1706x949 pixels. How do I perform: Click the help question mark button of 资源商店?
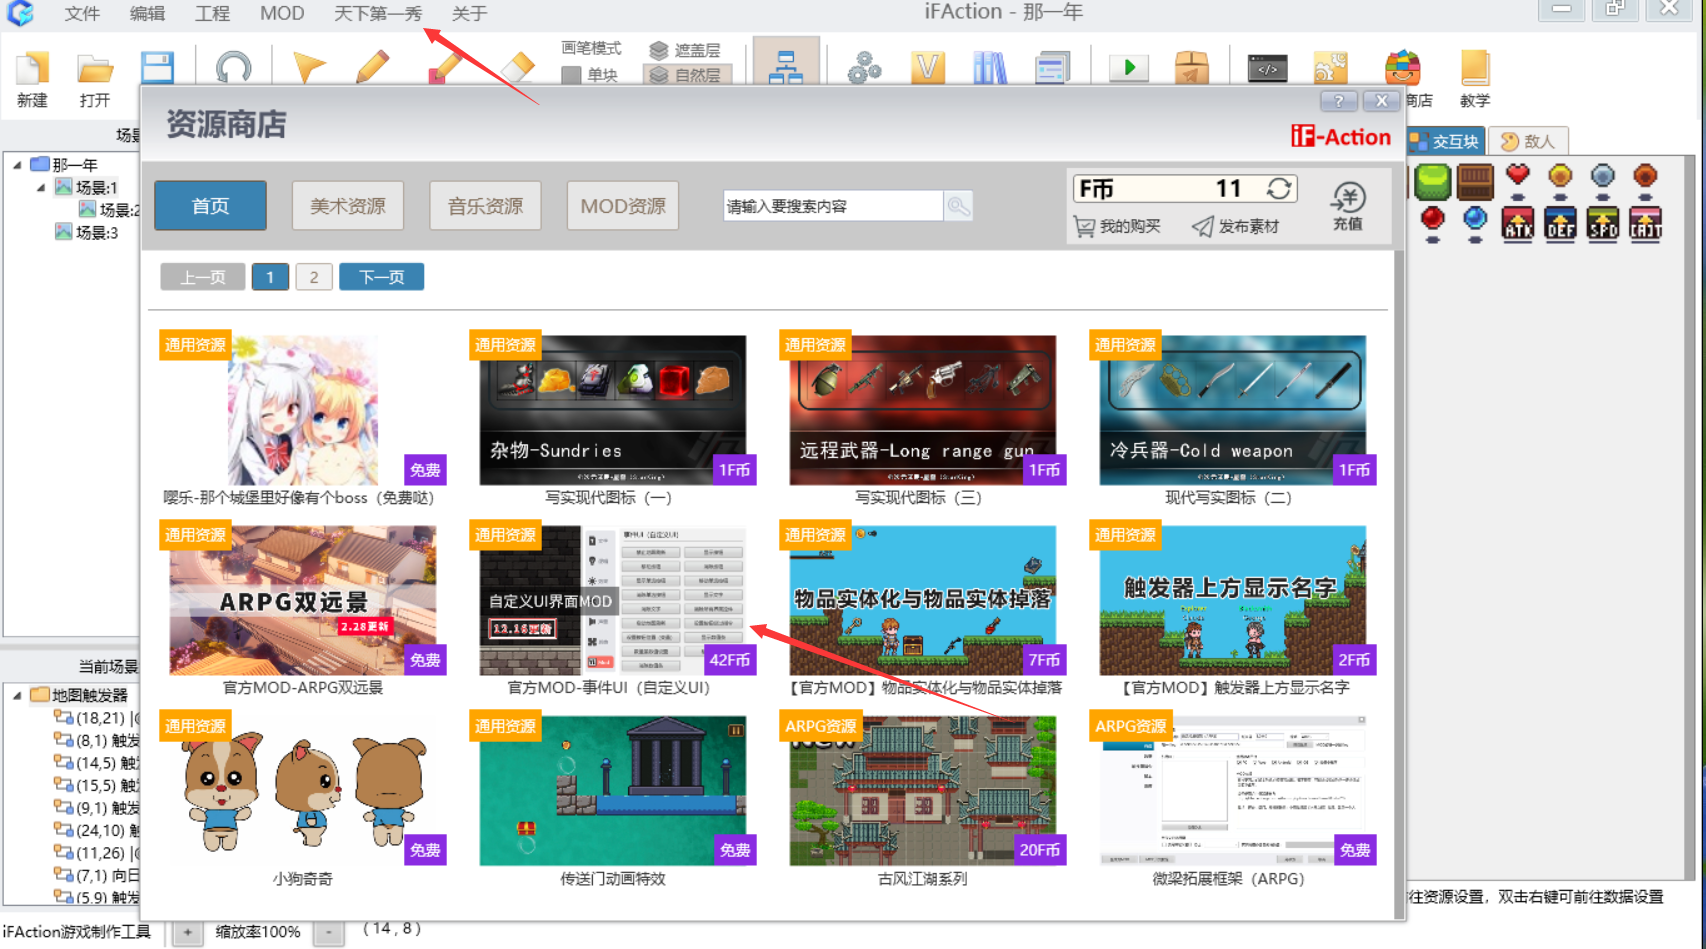point(1339,101)
